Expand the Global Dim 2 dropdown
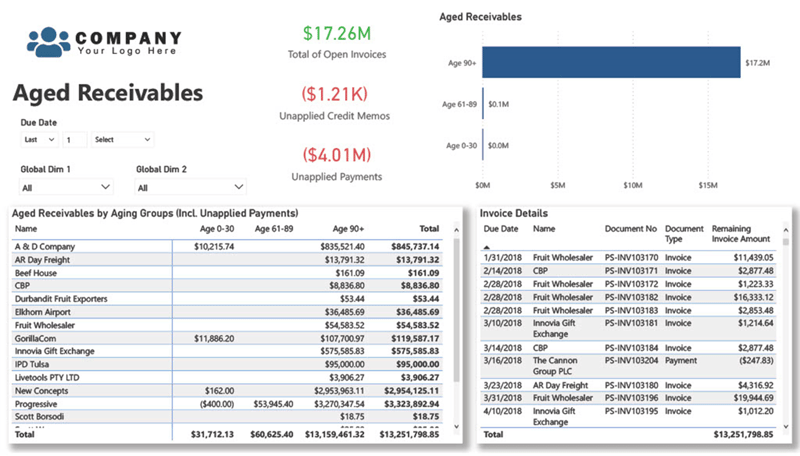 tap(190, 187)
